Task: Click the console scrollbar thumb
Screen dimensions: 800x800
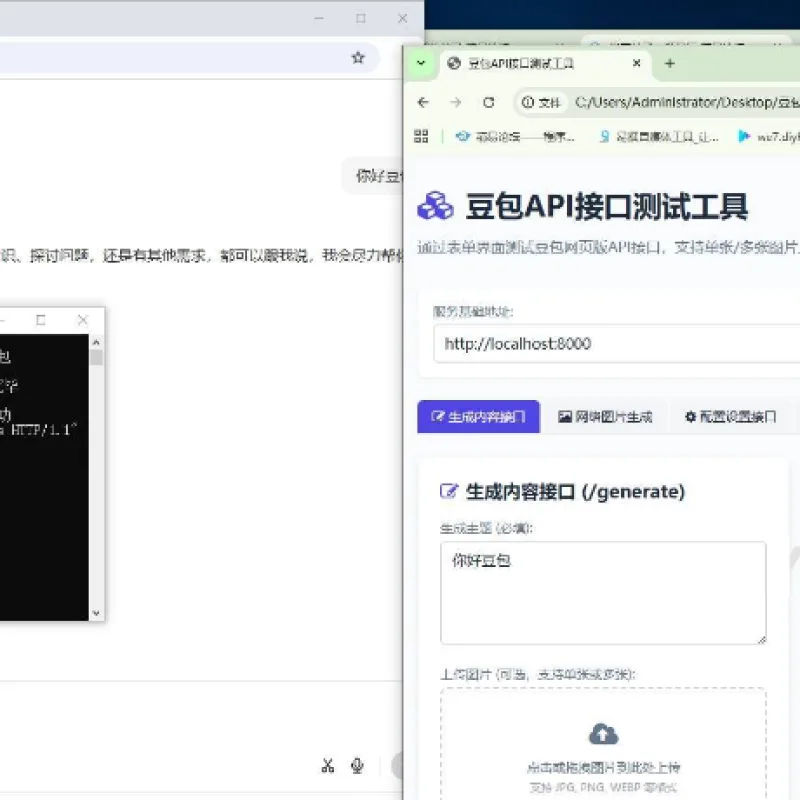Action: click(x=96, y=357)
